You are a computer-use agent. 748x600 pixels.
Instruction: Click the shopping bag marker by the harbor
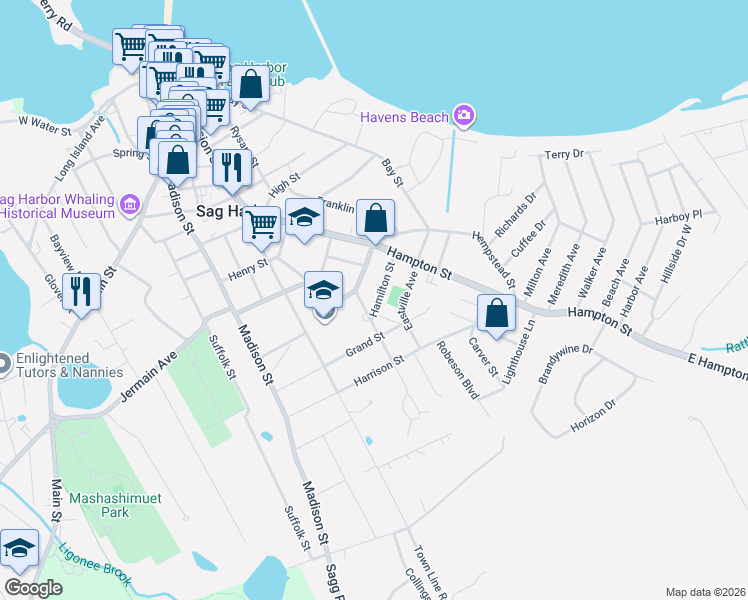[x=250, y=84]
